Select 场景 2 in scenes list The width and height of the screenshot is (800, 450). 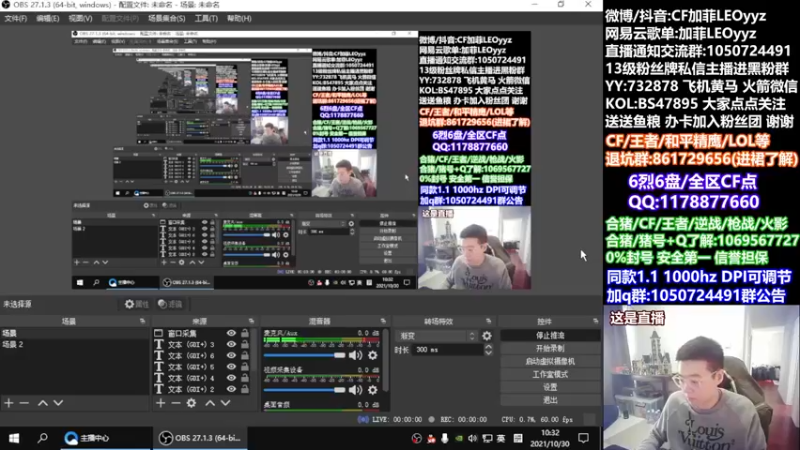(74, 344)
